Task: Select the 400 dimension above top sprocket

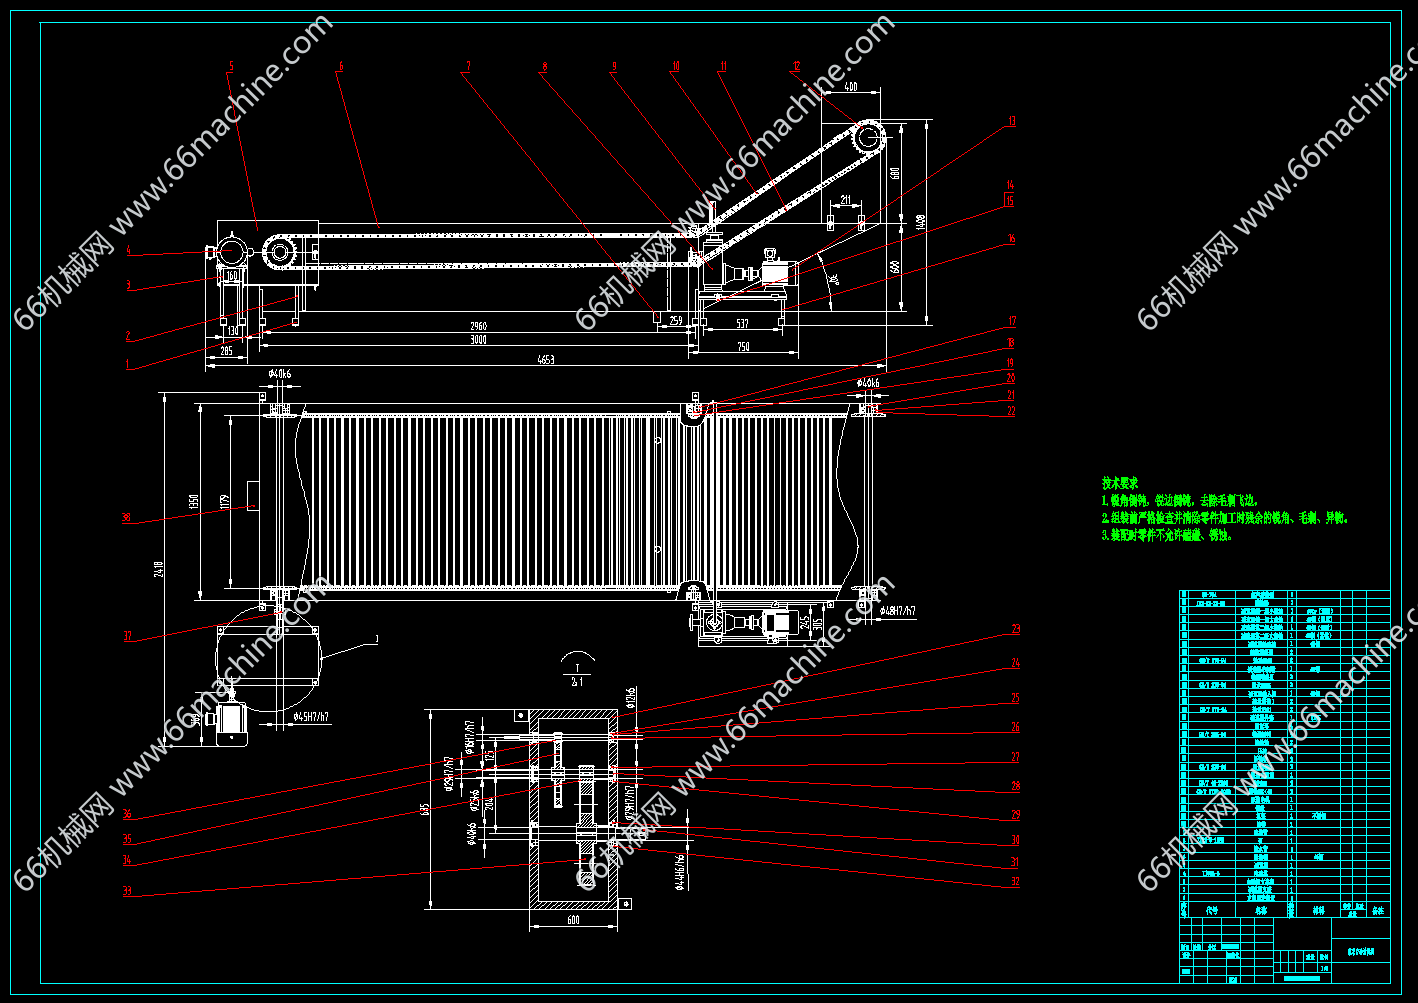Action: pos(851,87)
